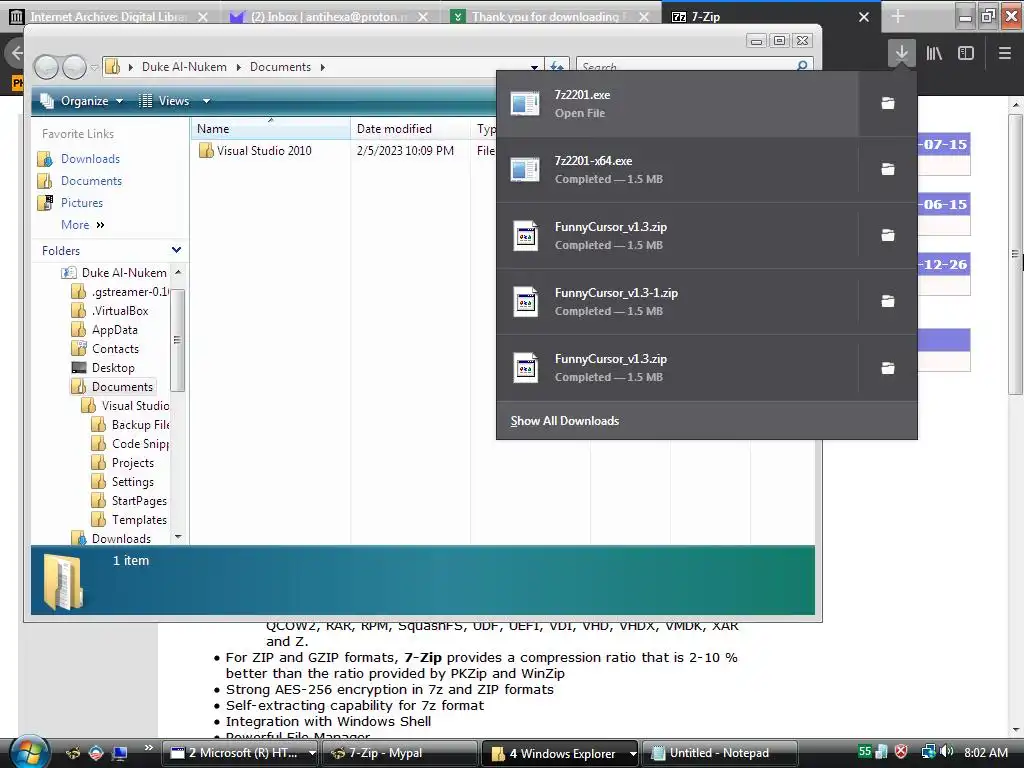Click the volume icon in system tray
This screenshot has width=1024, height=768.
coord(947,752)
